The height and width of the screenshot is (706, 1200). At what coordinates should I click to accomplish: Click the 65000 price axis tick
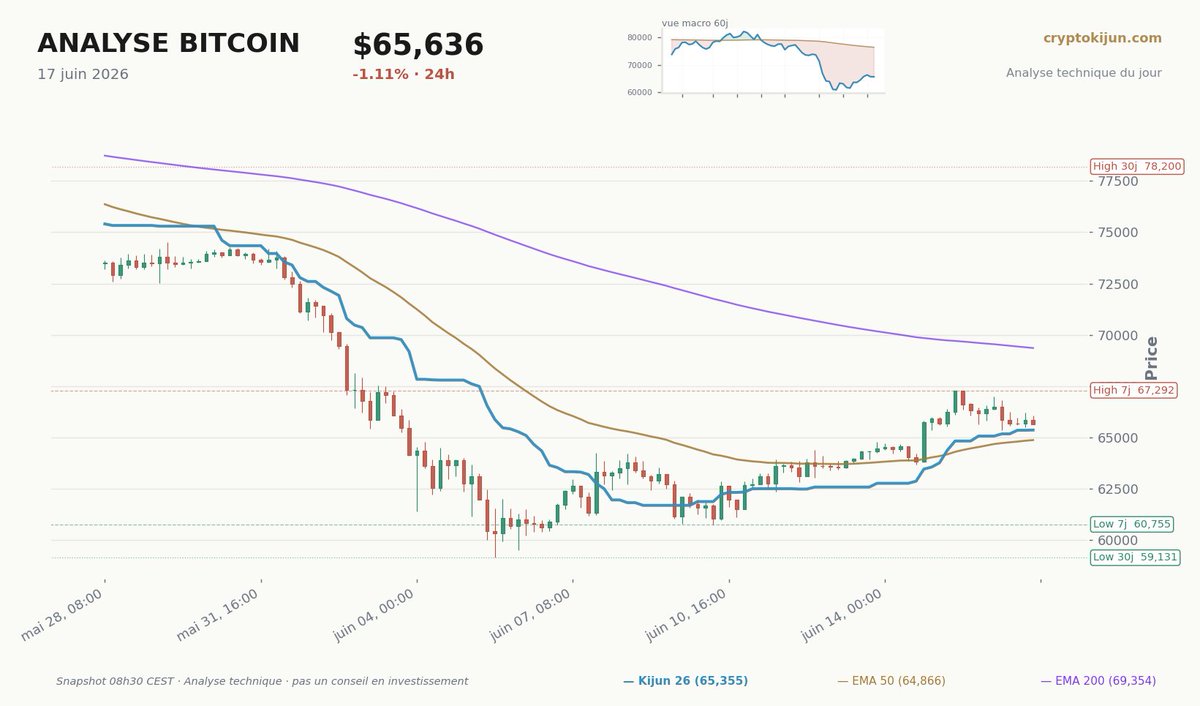click(x=1117, y=438)
